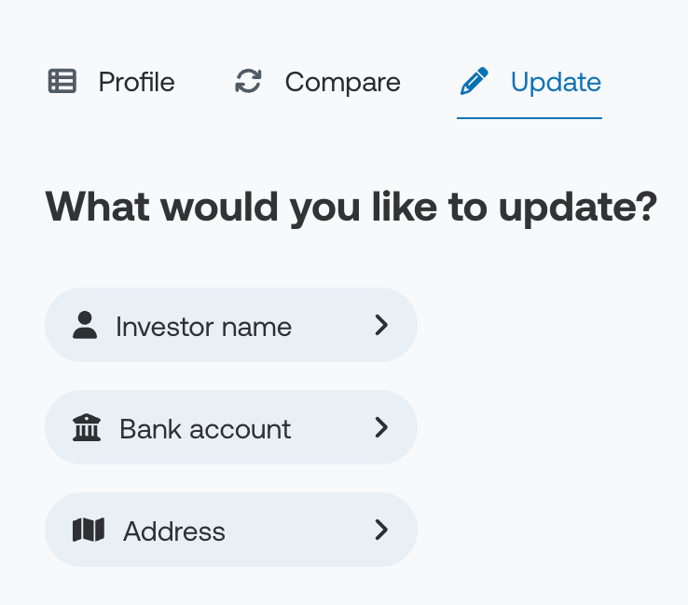This screenshot has height=605, width=688.
Task: Click the Profile list icon
Action: 62,81
